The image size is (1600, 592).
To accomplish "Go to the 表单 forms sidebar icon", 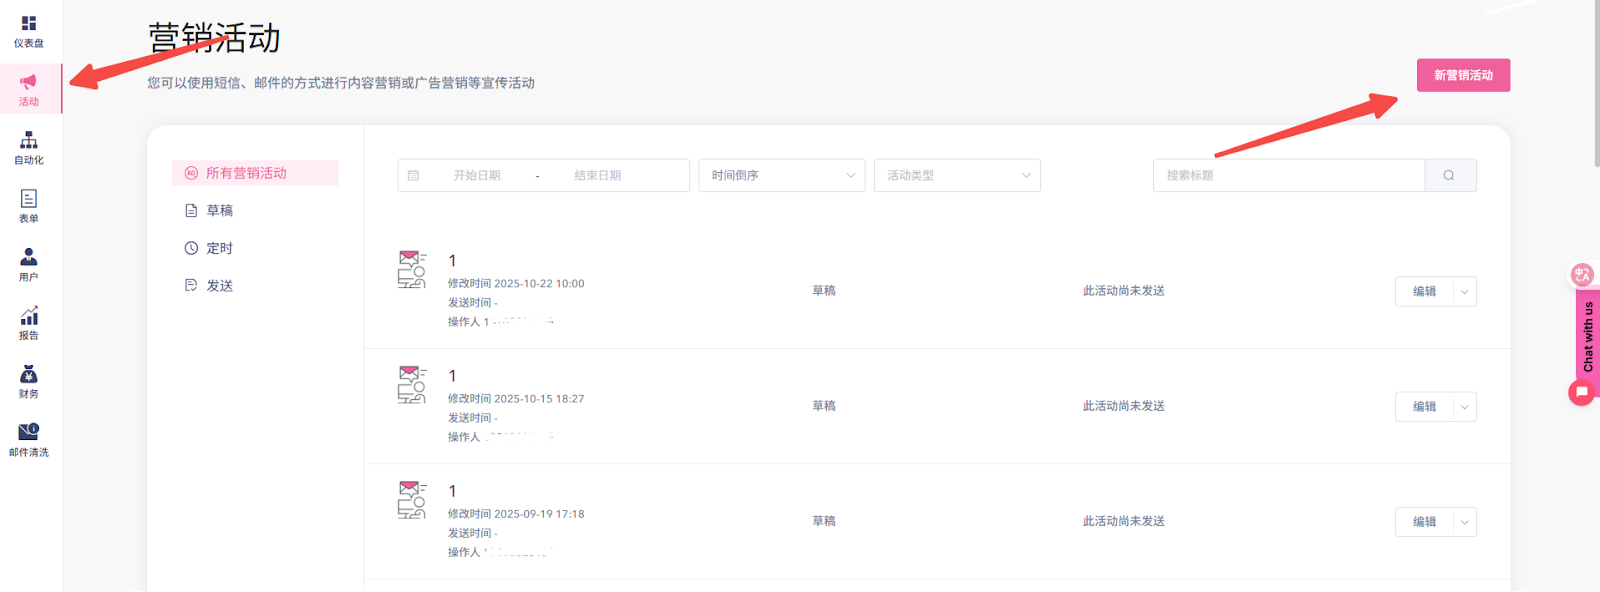I will pyautogui.click(x=29, y=199).
